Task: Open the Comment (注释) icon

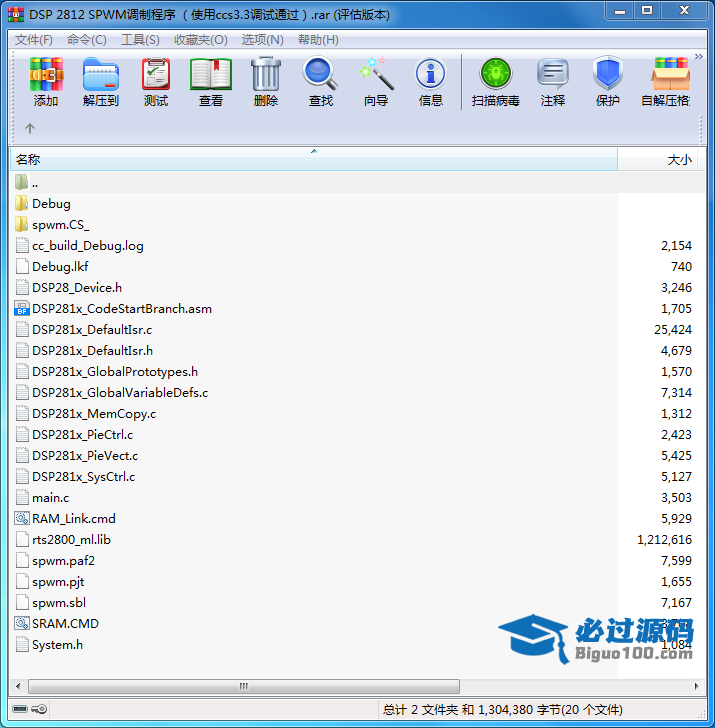Action: pos(552,74)
